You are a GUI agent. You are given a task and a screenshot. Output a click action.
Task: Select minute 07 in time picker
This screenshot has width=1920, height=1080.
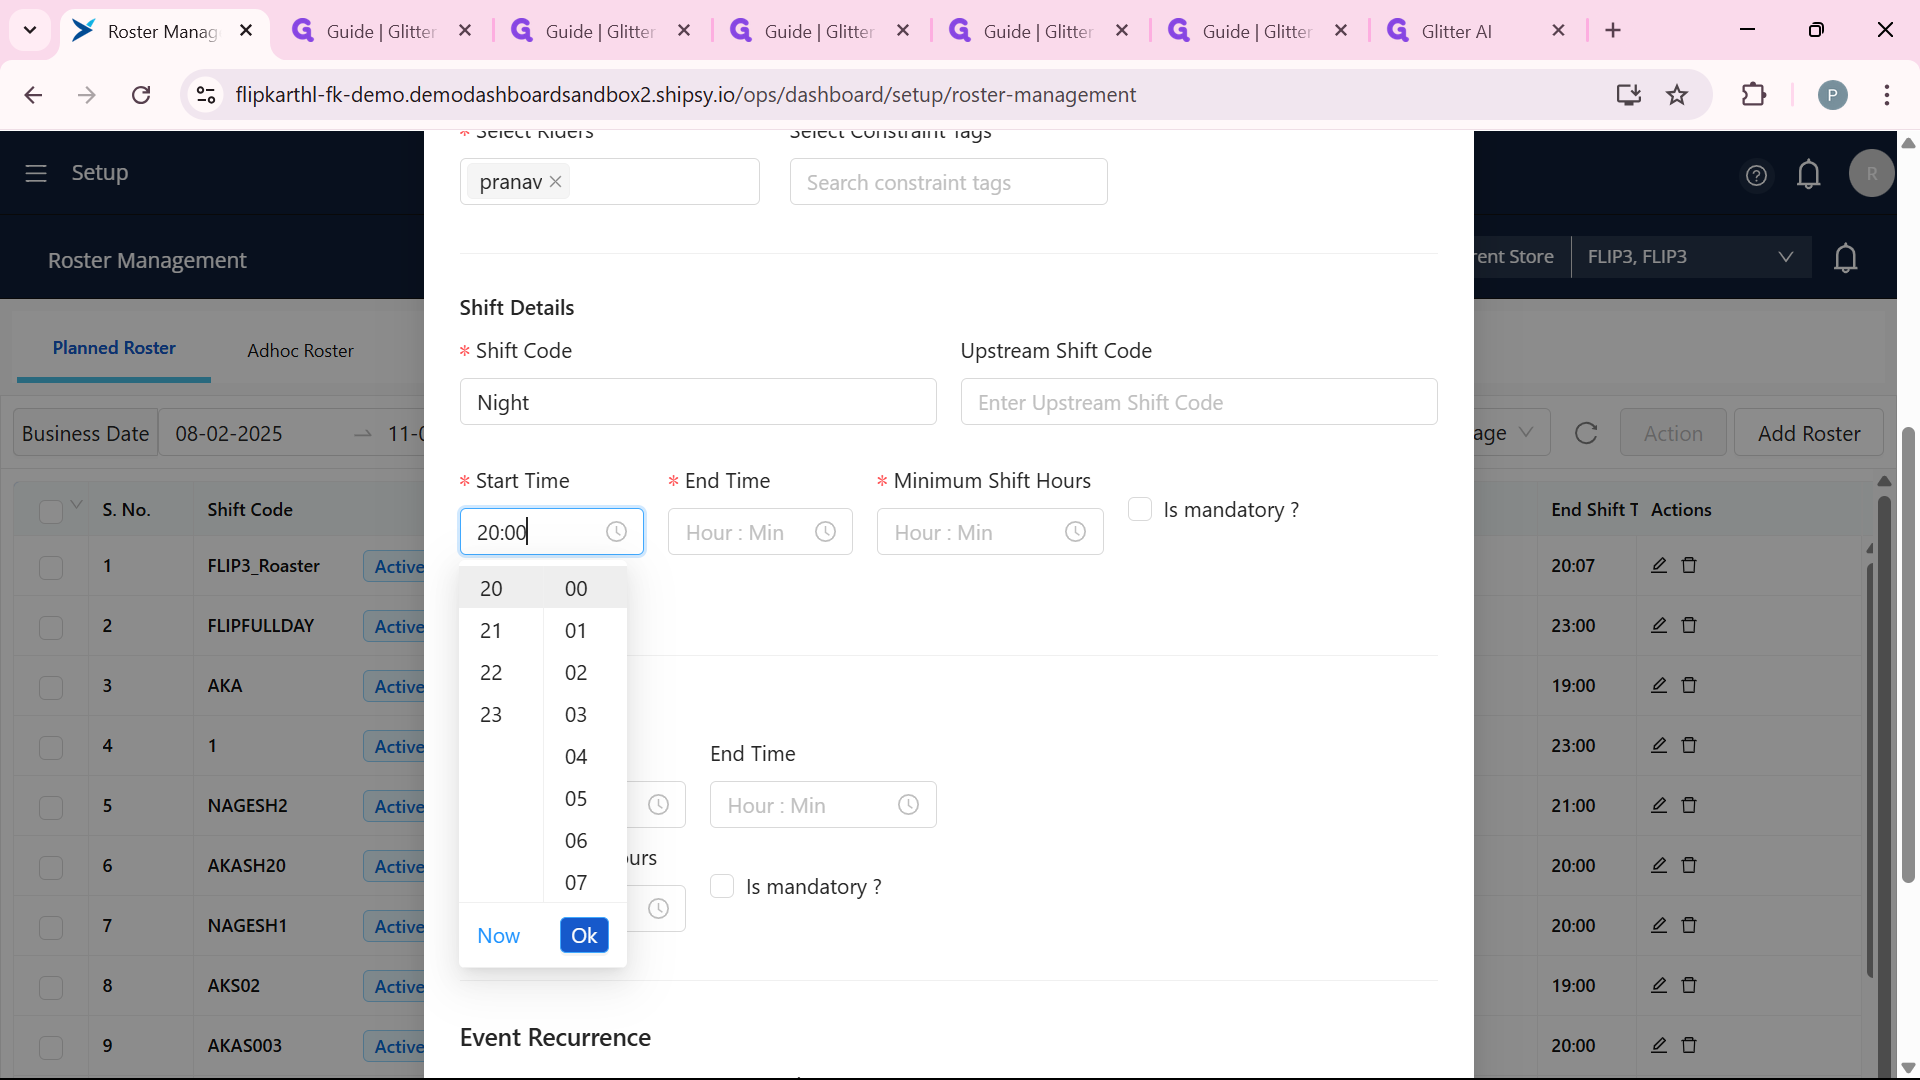coord(576,883)
